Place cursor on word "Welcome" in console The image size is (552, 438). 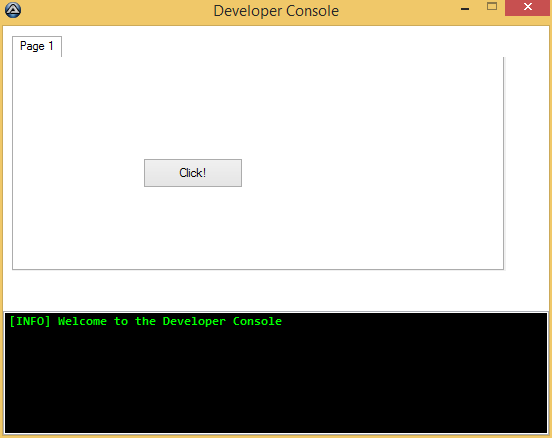[x=82, y=321]
